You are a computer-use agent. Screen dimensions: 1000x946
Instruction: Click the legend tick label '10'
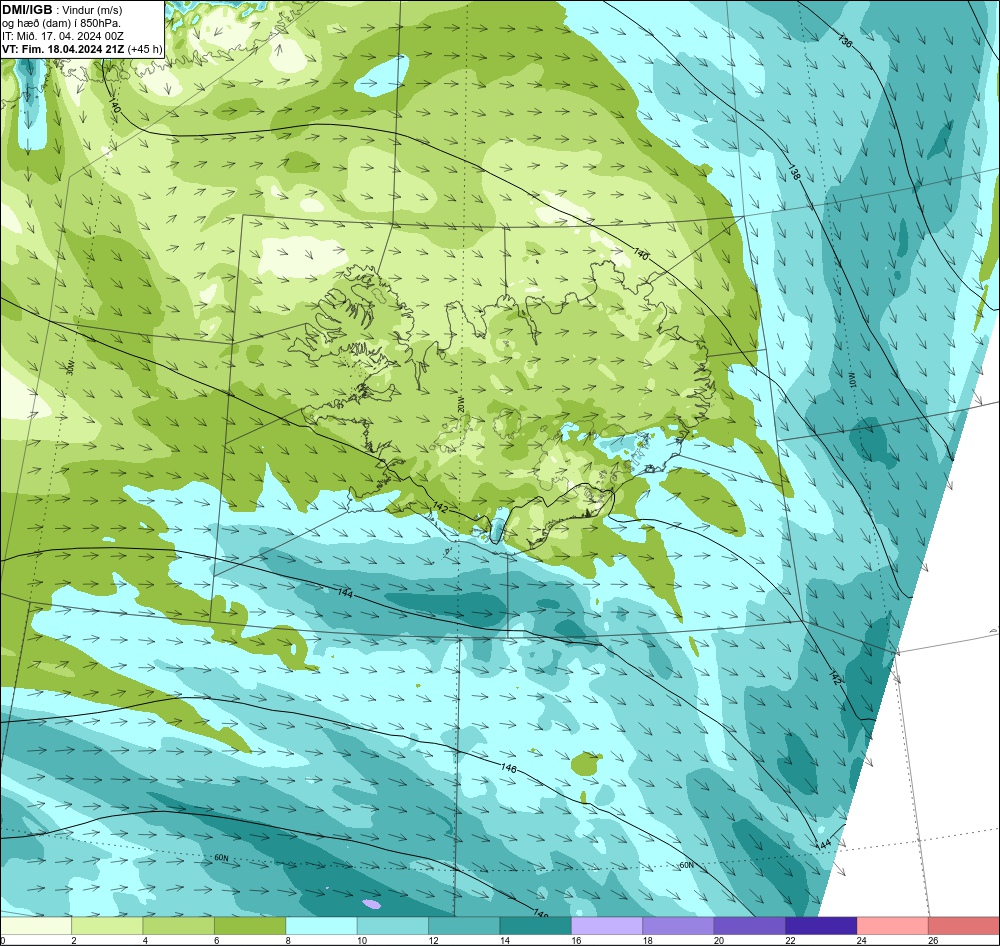tap(362, 940)
